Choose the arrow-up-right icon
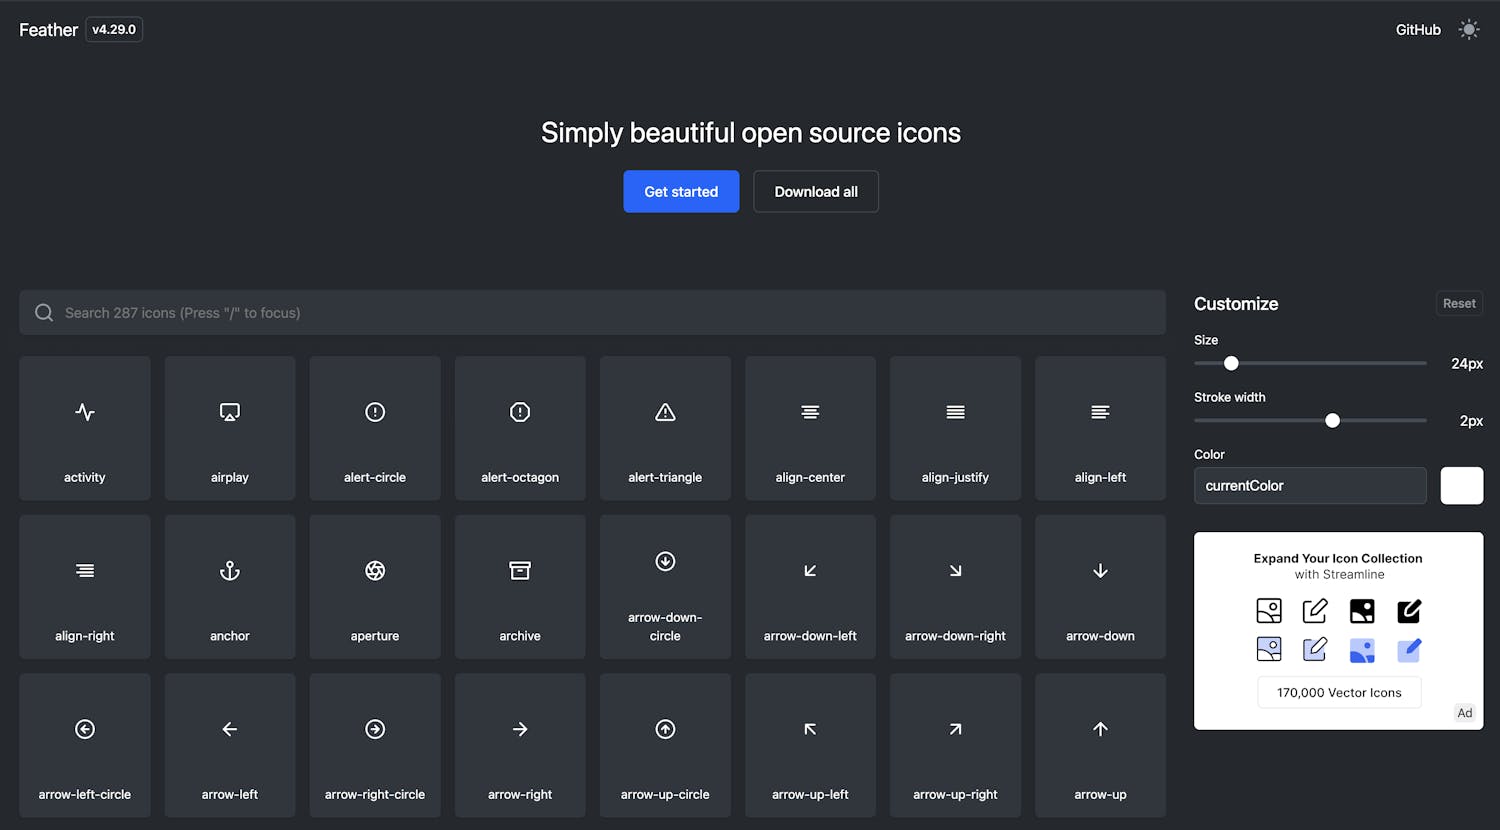Screen dimensions: 1500x830 click(x=955, y=745)
